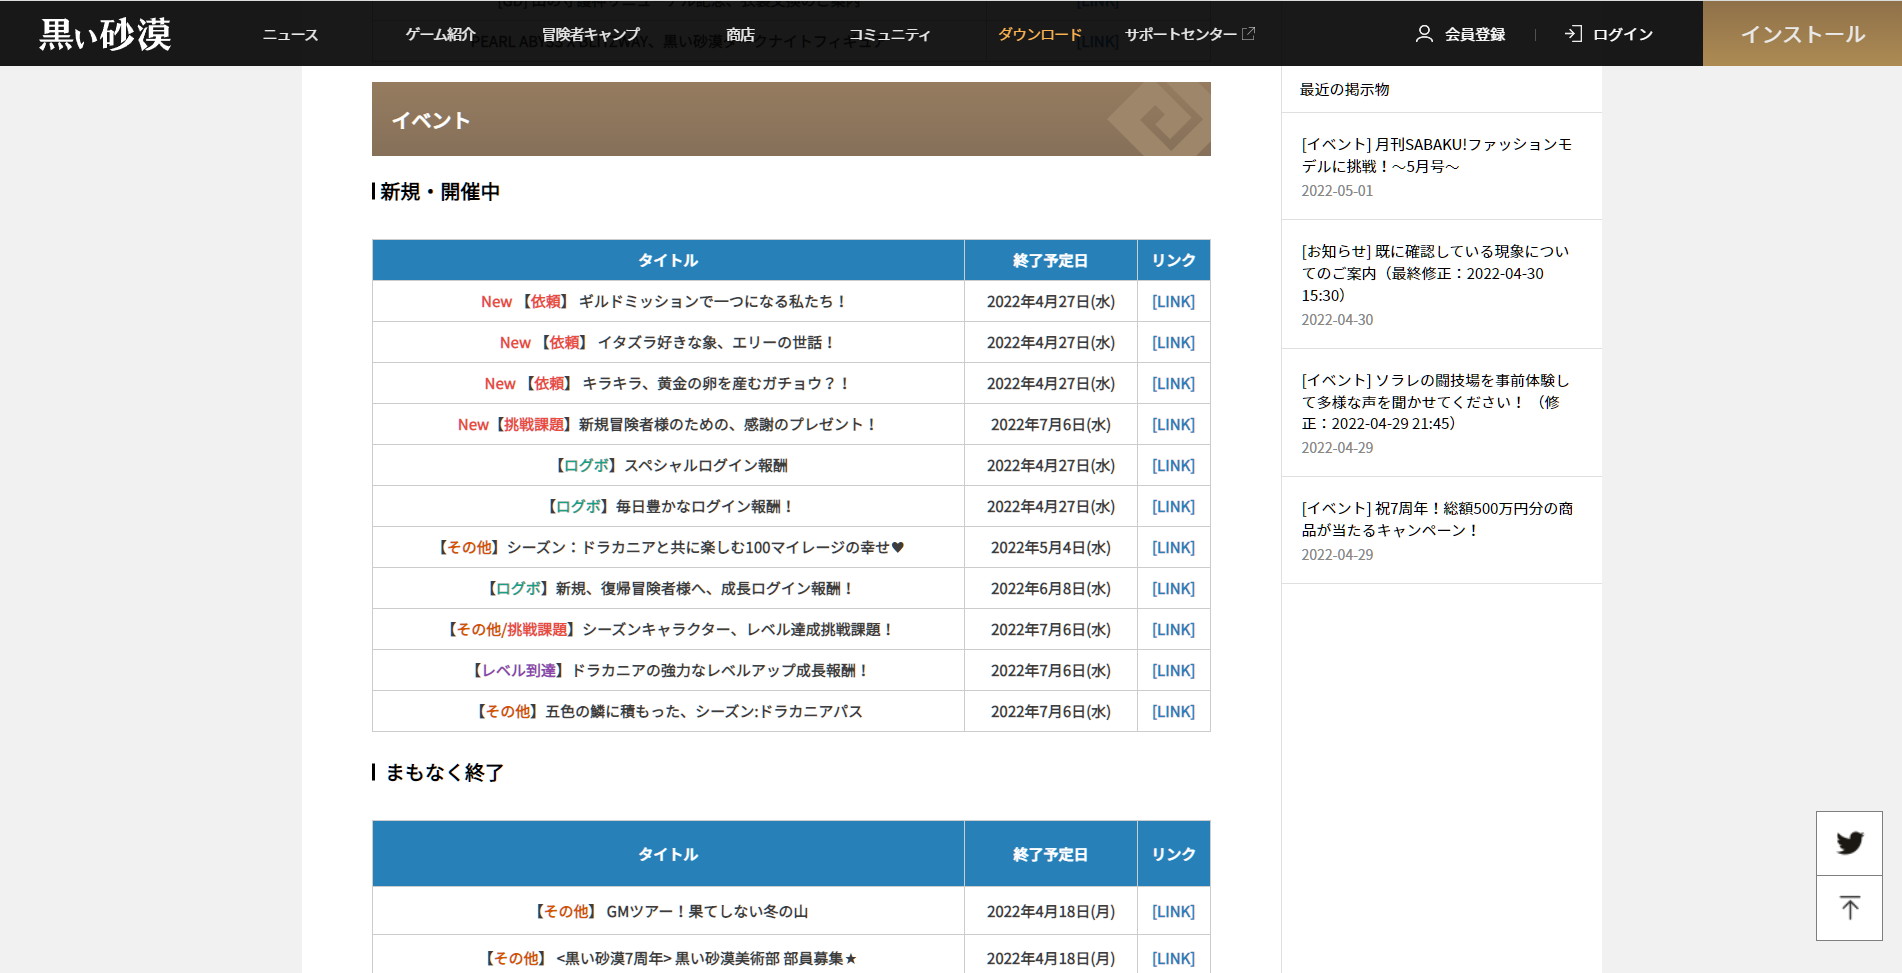Screen dimensions: 1902x973
Task: Open LINK for 黄金の卵を産むガチョウ row
Action: (1173, 383)
